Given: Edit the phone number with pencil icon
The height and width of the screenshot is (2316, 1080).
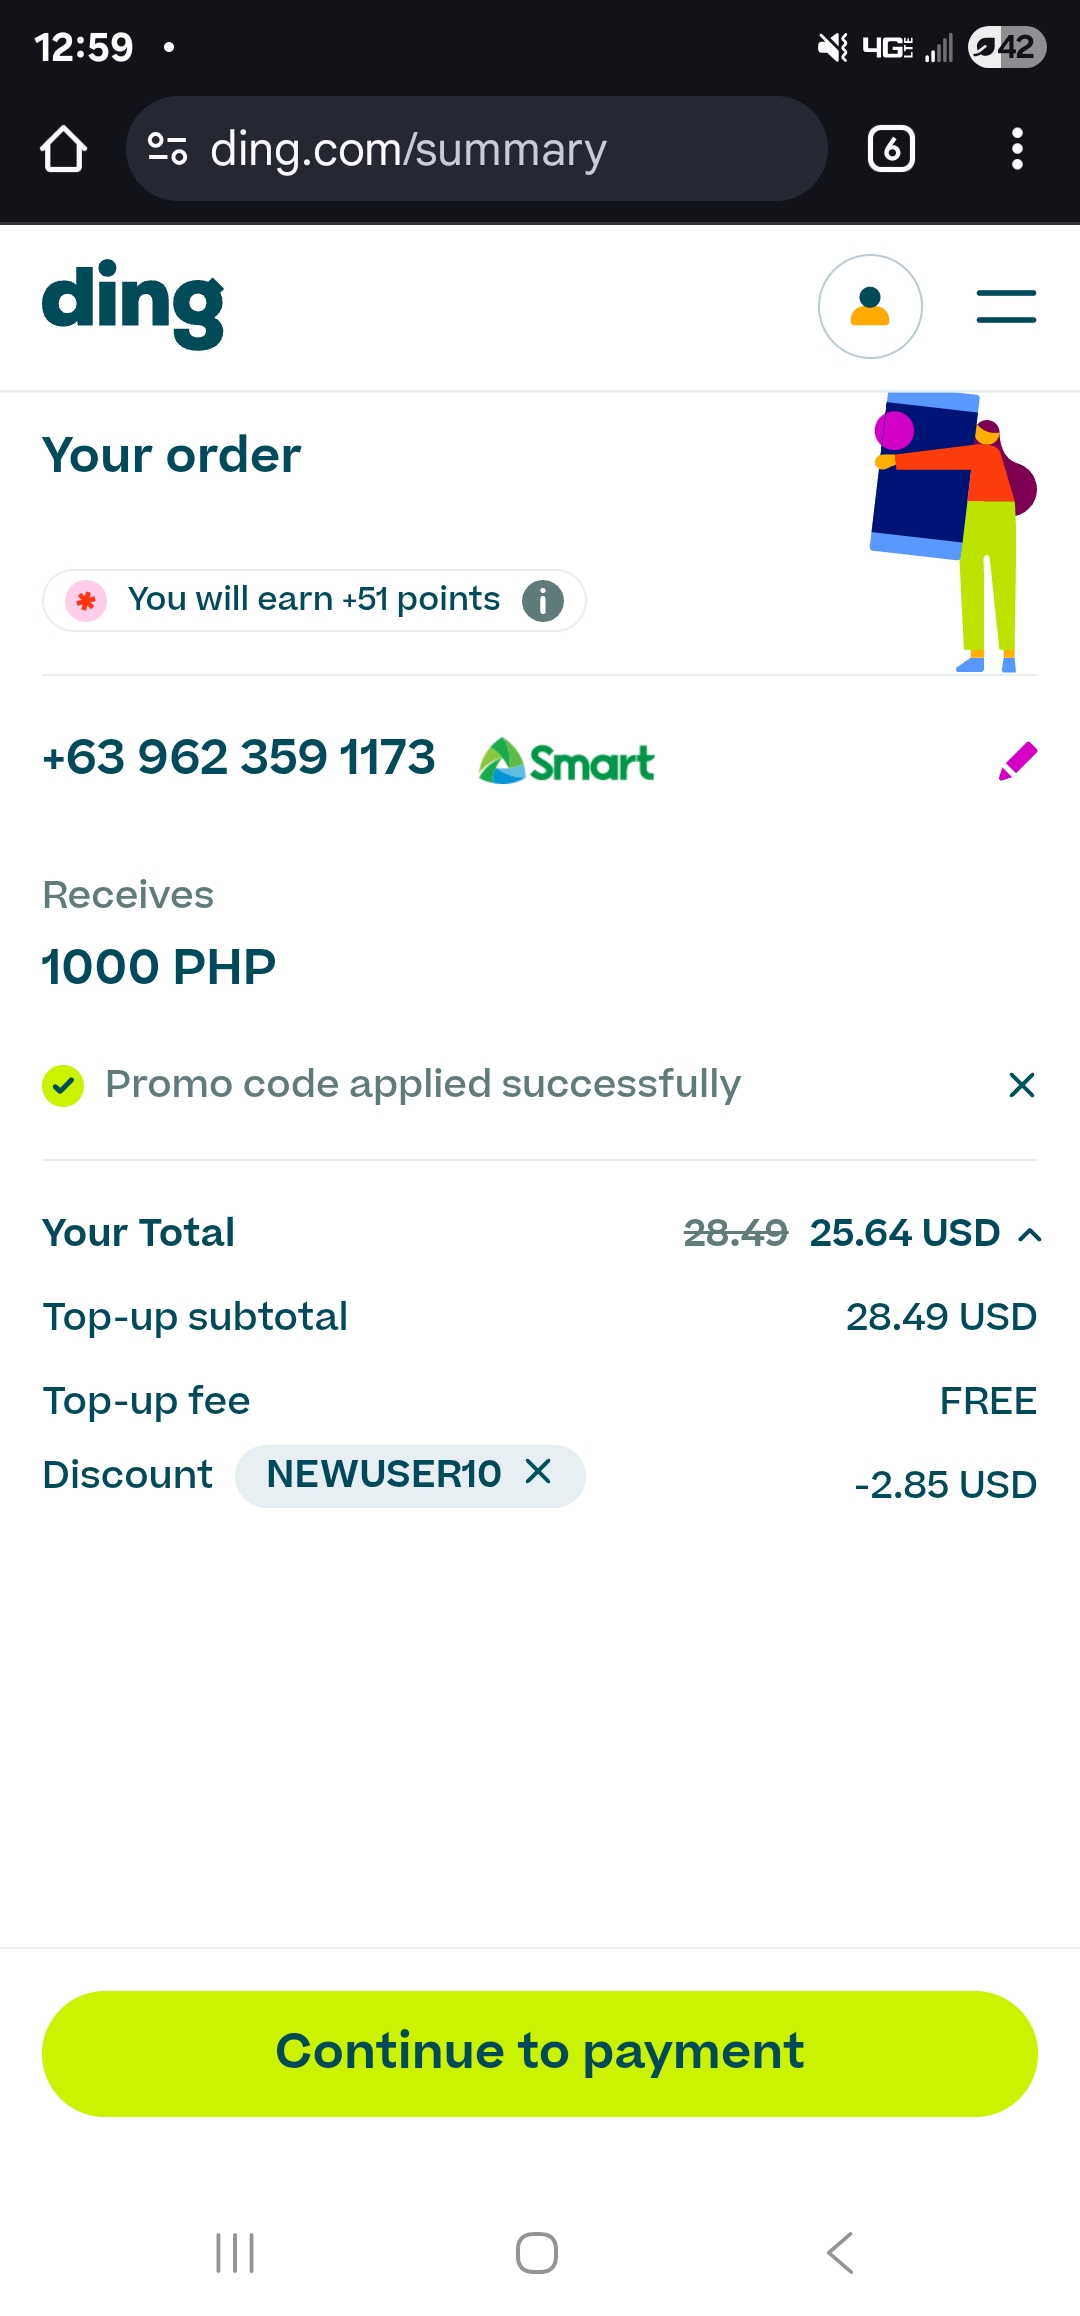Looking at the screenshot, I should (x=1018, y=761).
